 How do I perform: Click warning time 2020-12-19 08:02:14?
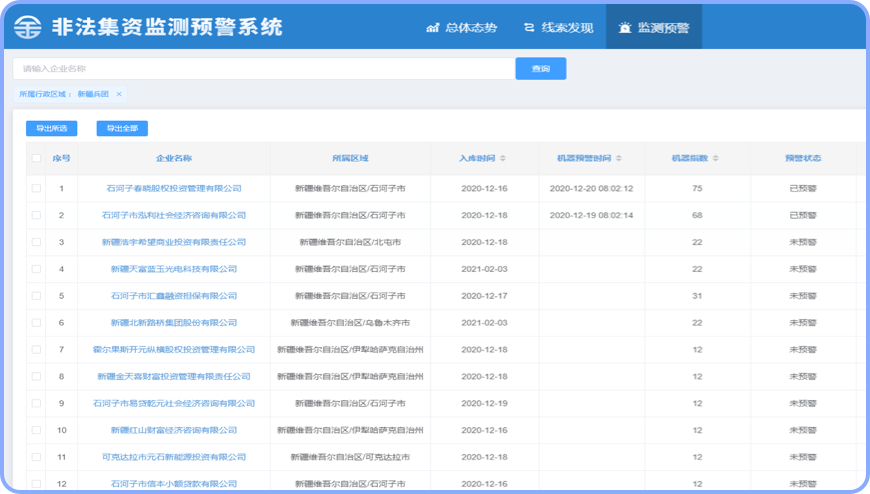[591, 215]
